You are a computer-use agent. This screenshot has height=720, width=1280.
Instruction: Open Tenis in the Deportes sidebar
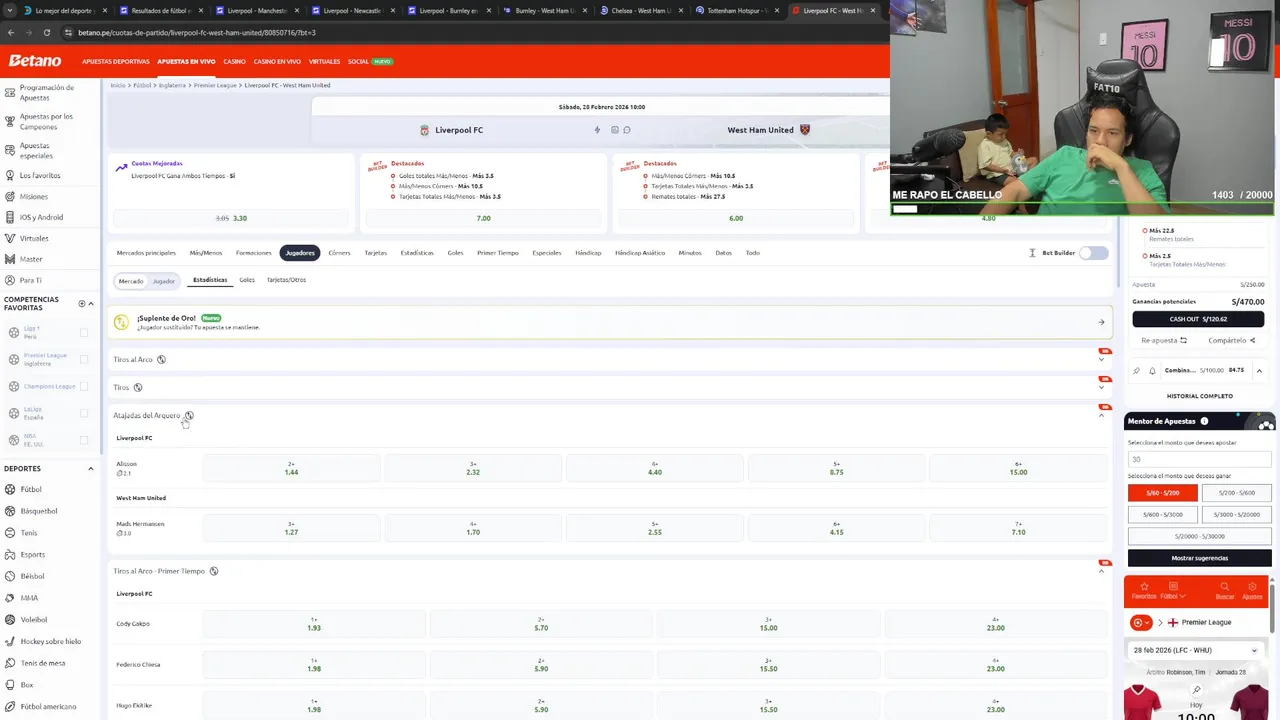29,533
